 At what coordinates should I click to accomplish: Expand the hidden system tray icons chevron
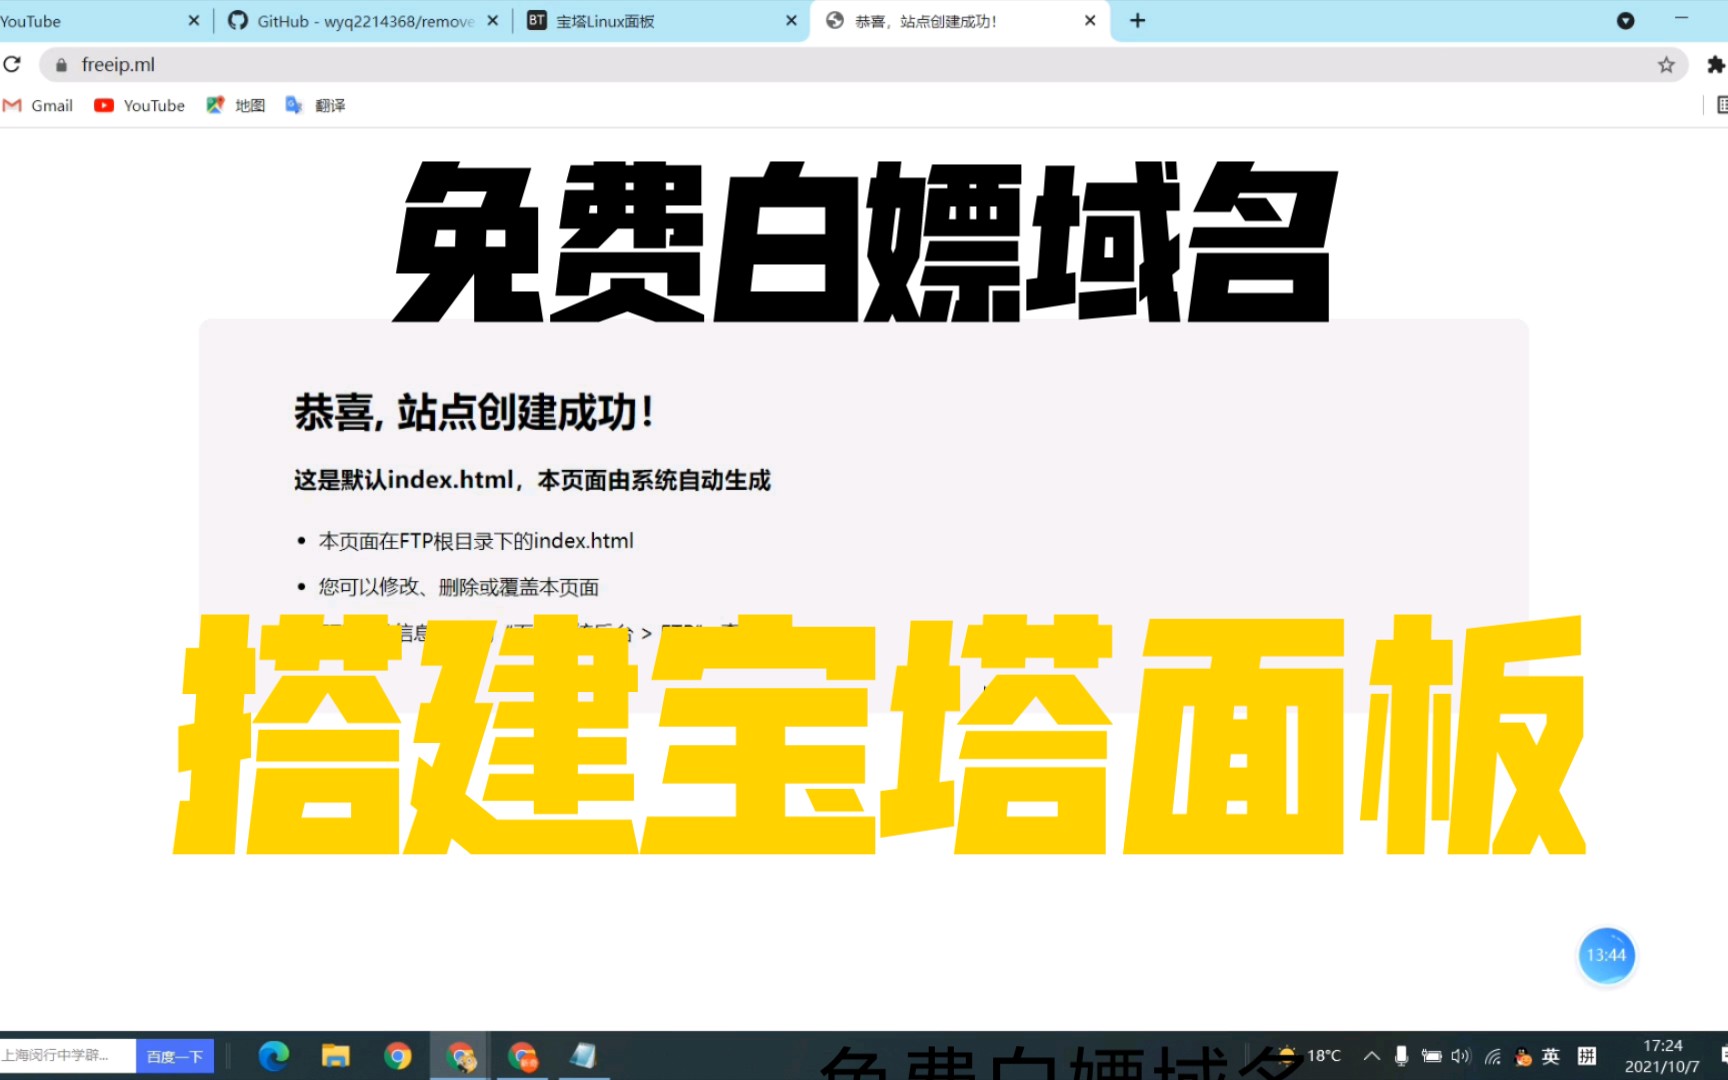pos(1372,1056)
